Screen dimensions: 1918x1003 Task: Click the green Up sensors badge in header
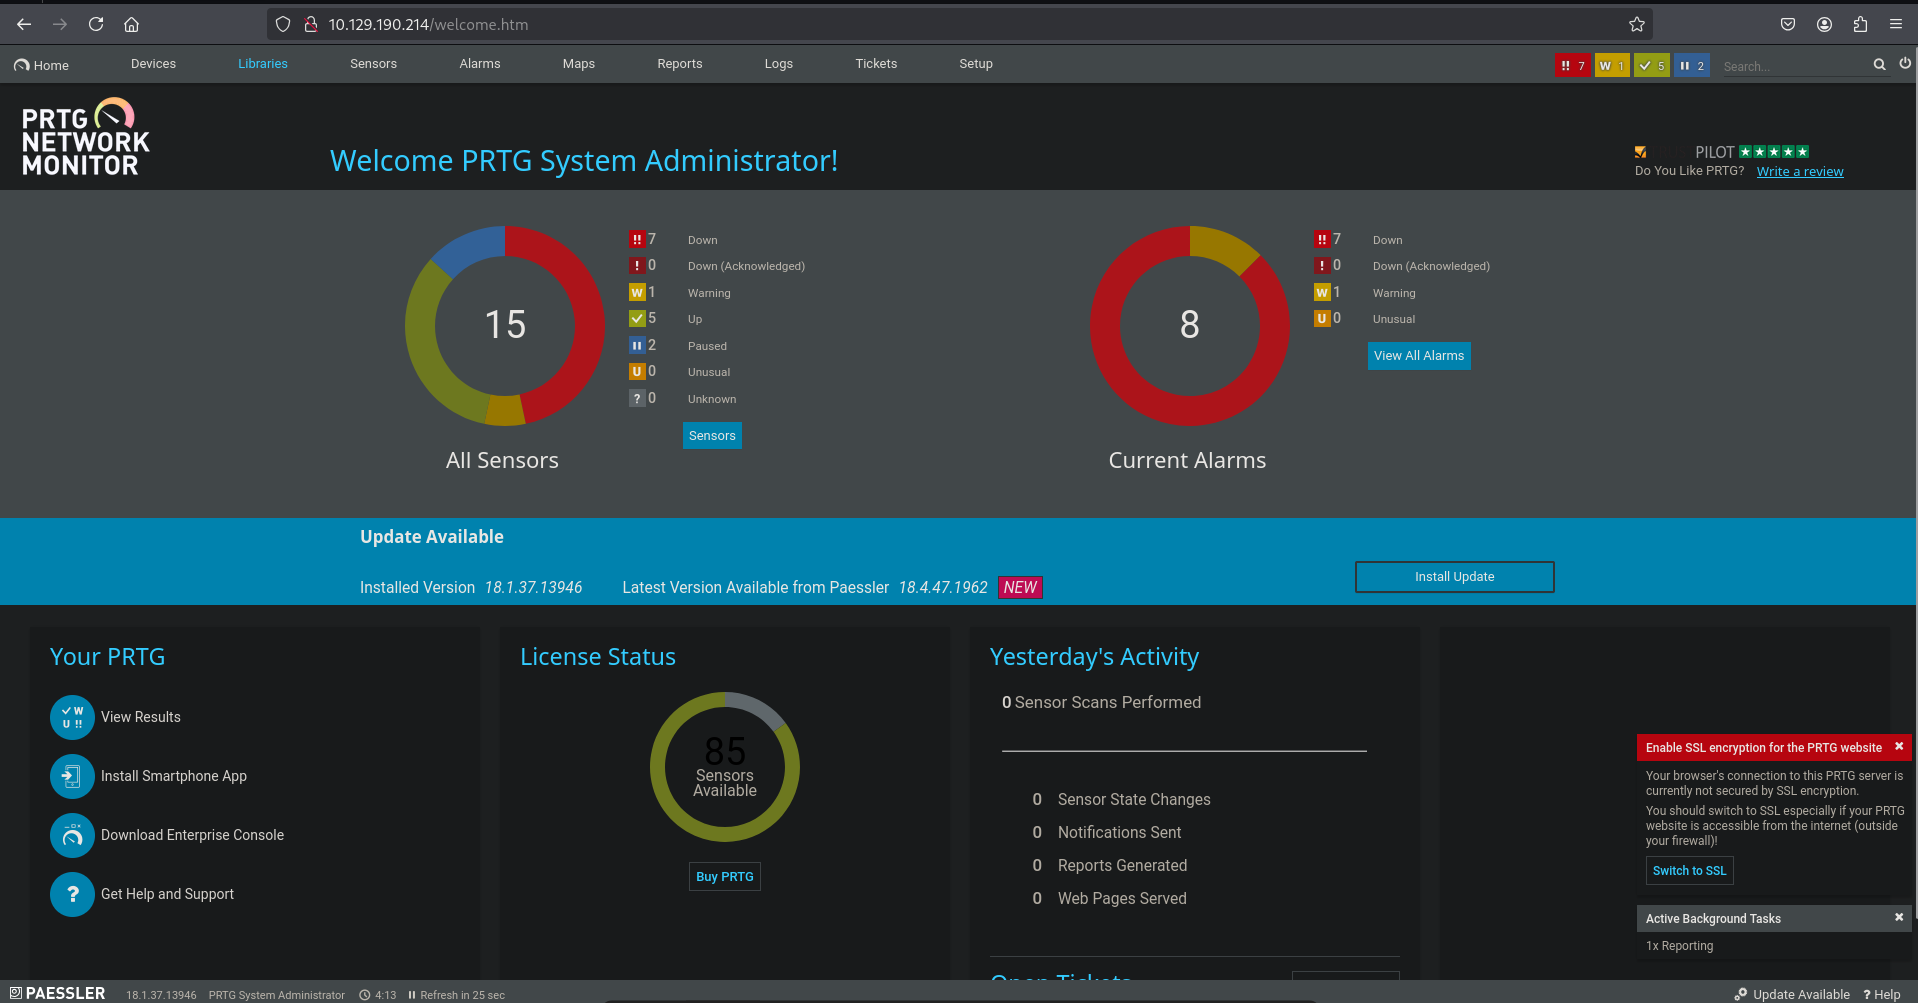pyautogui.click(x=1651, y=66)
